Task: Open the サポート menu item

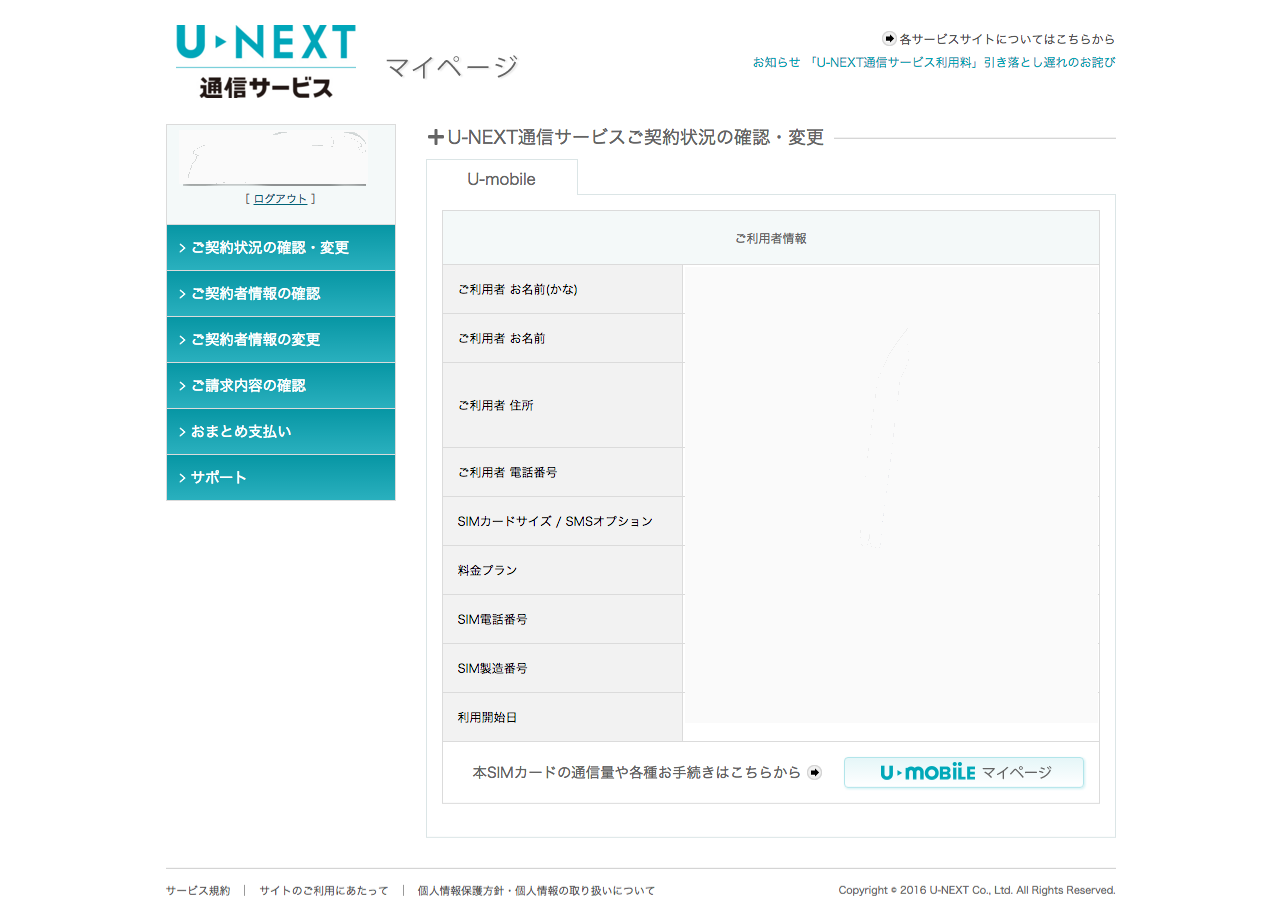Action: coord(281,478)
